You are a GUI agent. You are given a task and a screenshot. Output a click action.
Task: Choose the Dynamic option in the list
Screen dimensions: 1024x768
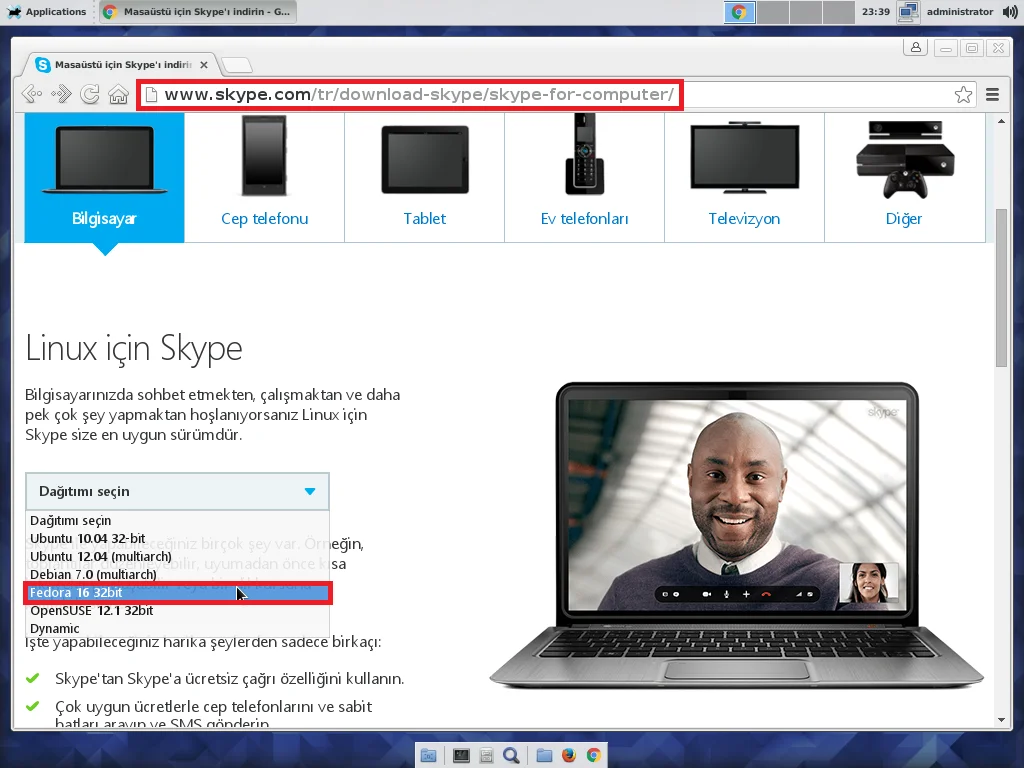178,628
